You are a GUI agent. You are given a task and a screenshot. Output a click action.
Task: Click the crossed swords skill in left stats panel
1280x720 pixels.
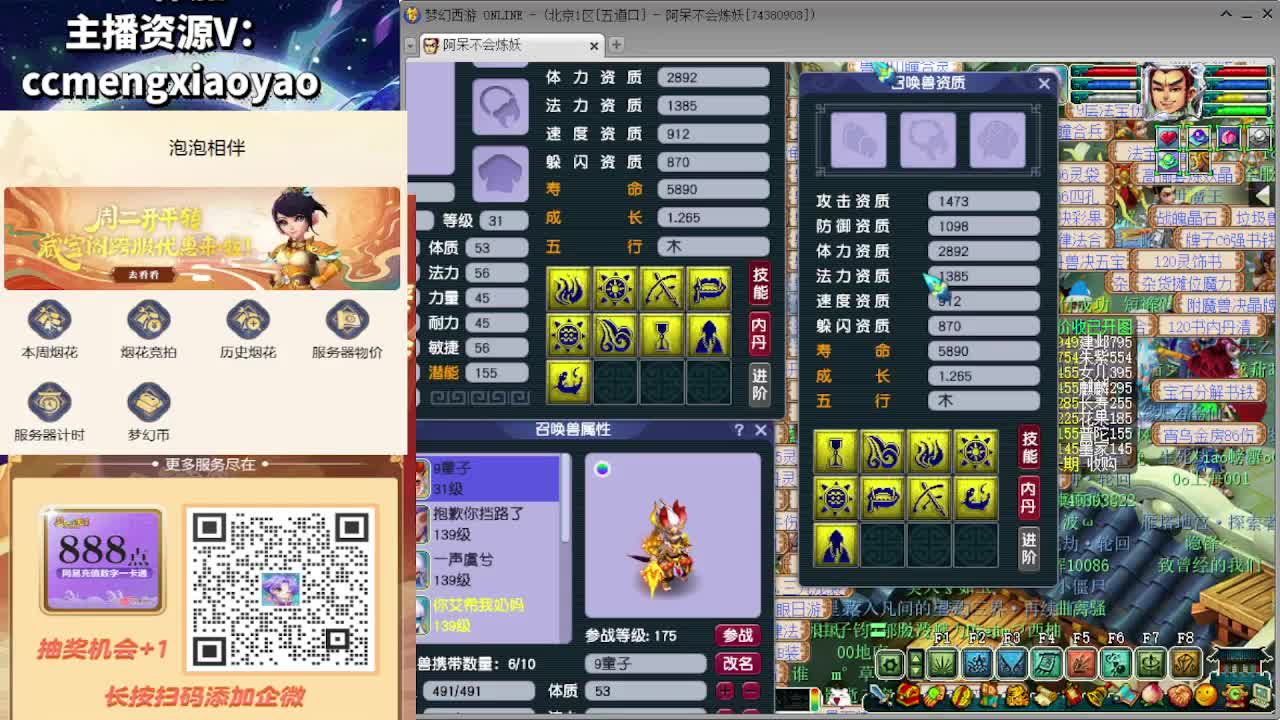tap(662, 289)
